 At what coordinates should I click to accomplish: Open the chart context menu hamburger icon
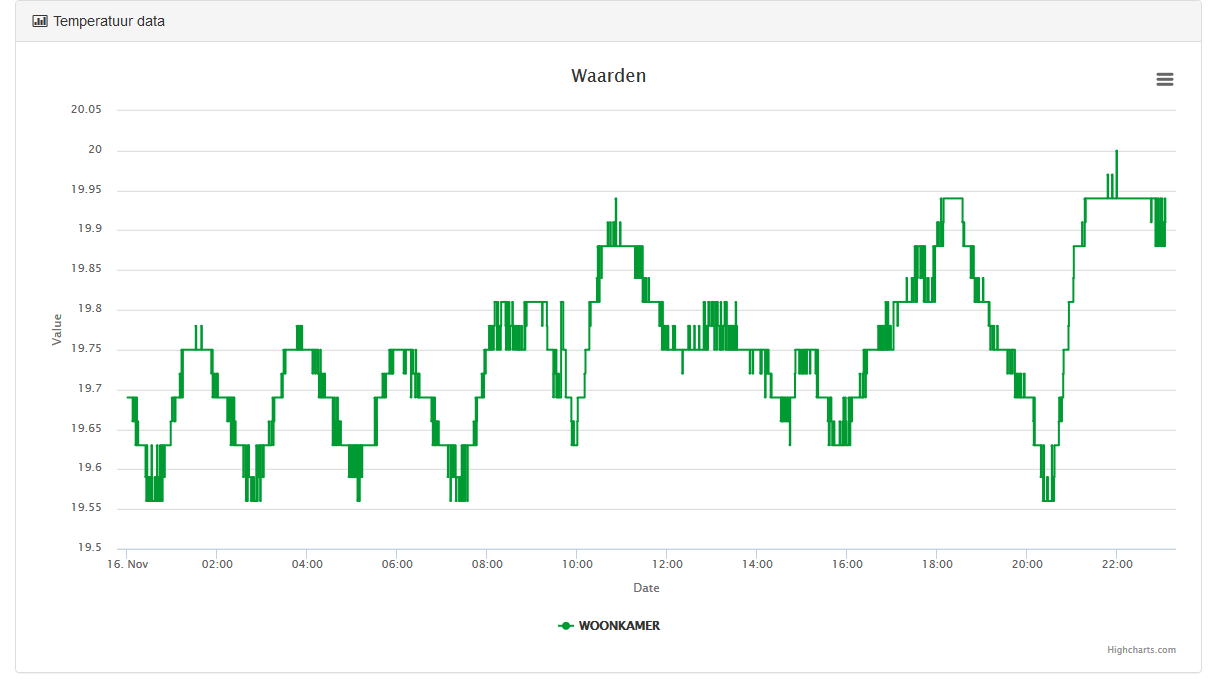[1164, 80]
